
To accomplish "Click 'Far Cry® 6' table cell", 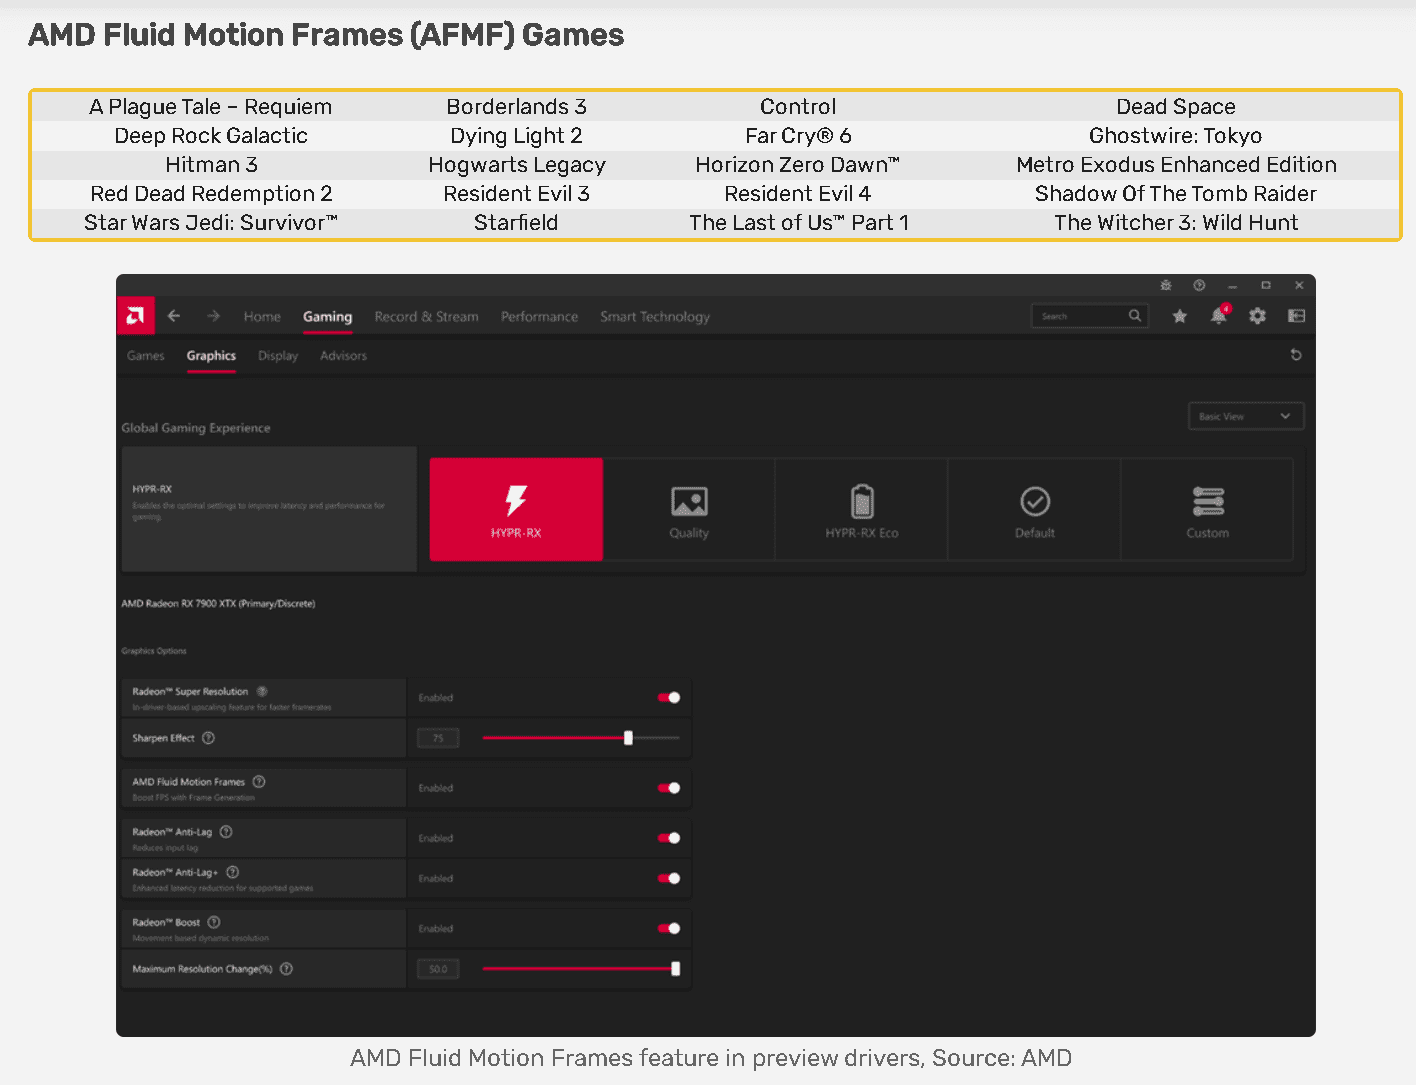I will point(798,136).
